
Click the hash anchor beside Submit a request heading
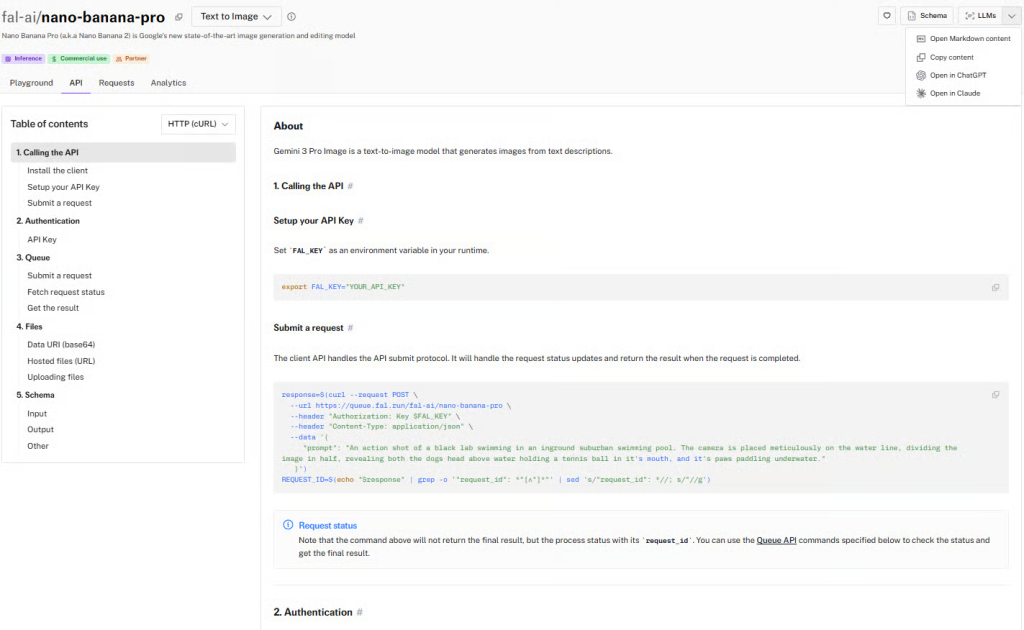[x=350, y=328]
